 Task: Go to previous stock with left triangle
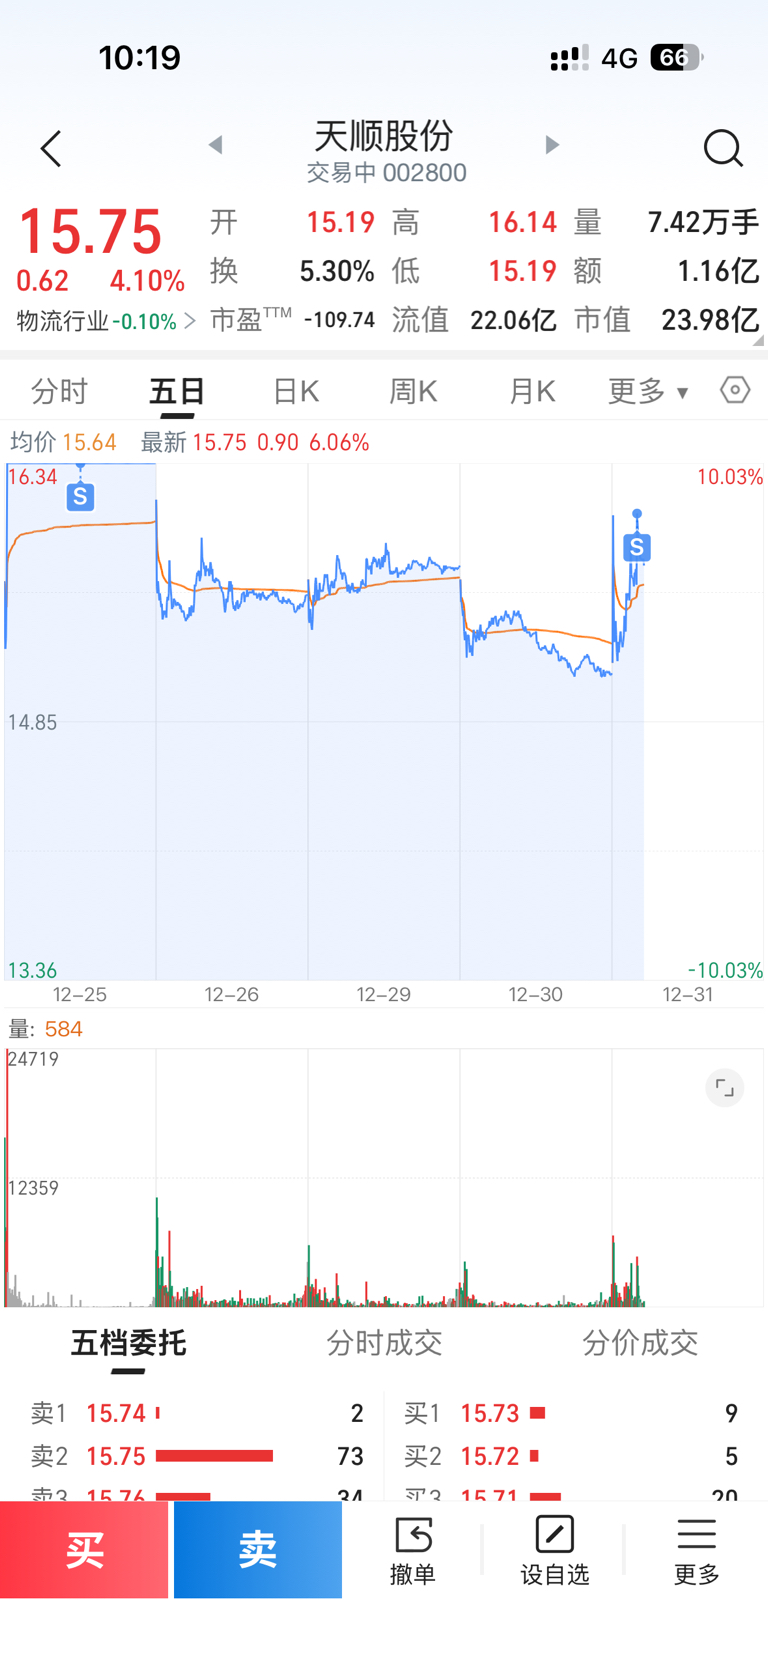click(215, 145)
